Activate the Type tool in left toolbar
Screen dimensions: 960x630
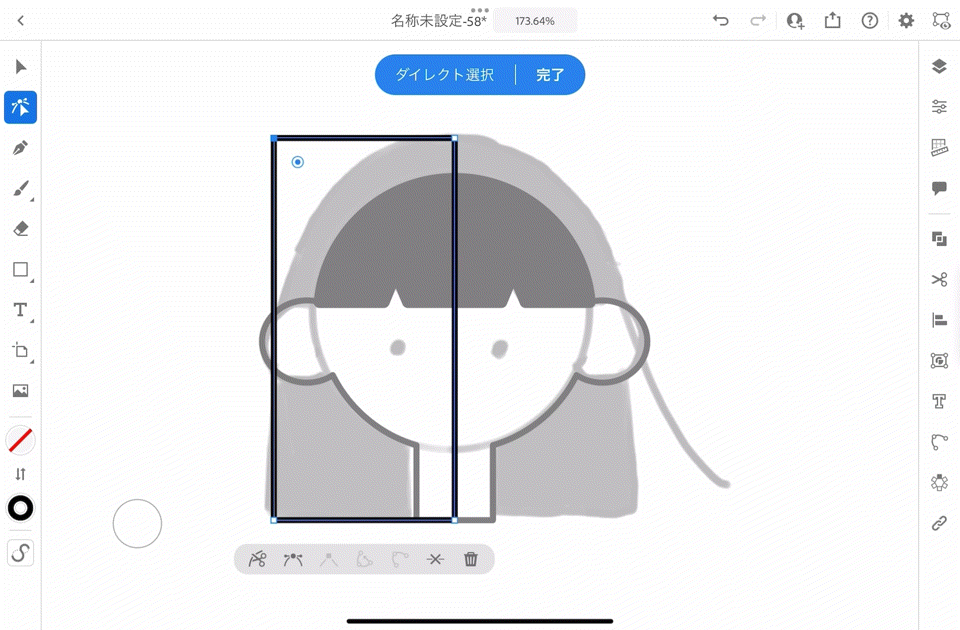tap(20, 310)
